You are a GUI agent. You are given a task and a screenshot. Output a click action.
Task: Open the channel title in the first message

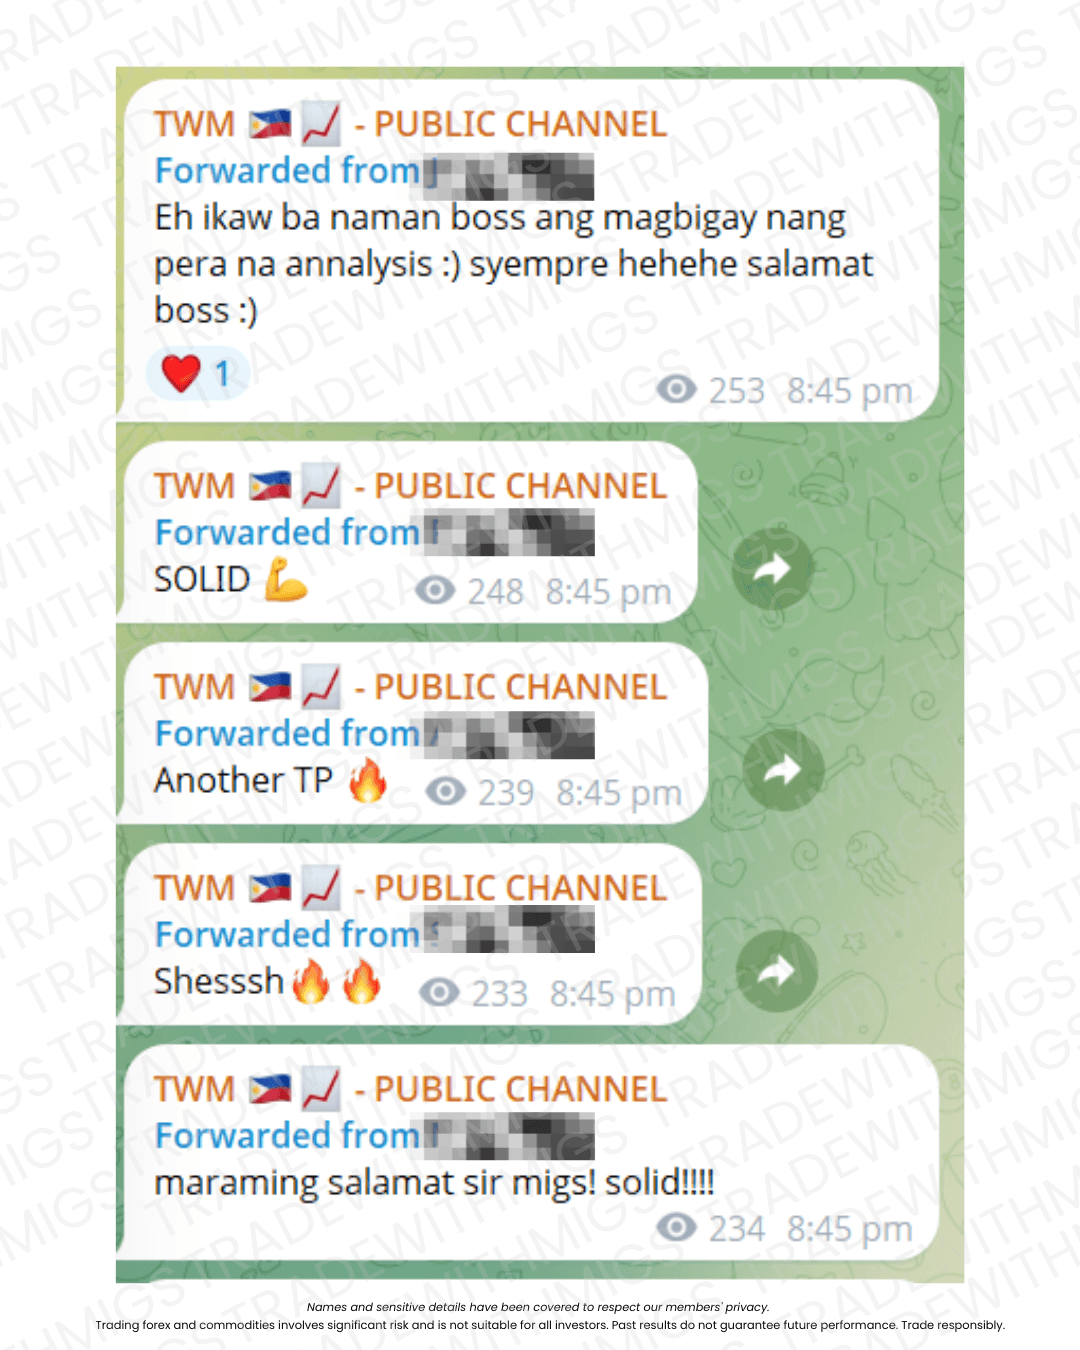tap(410, 124)
